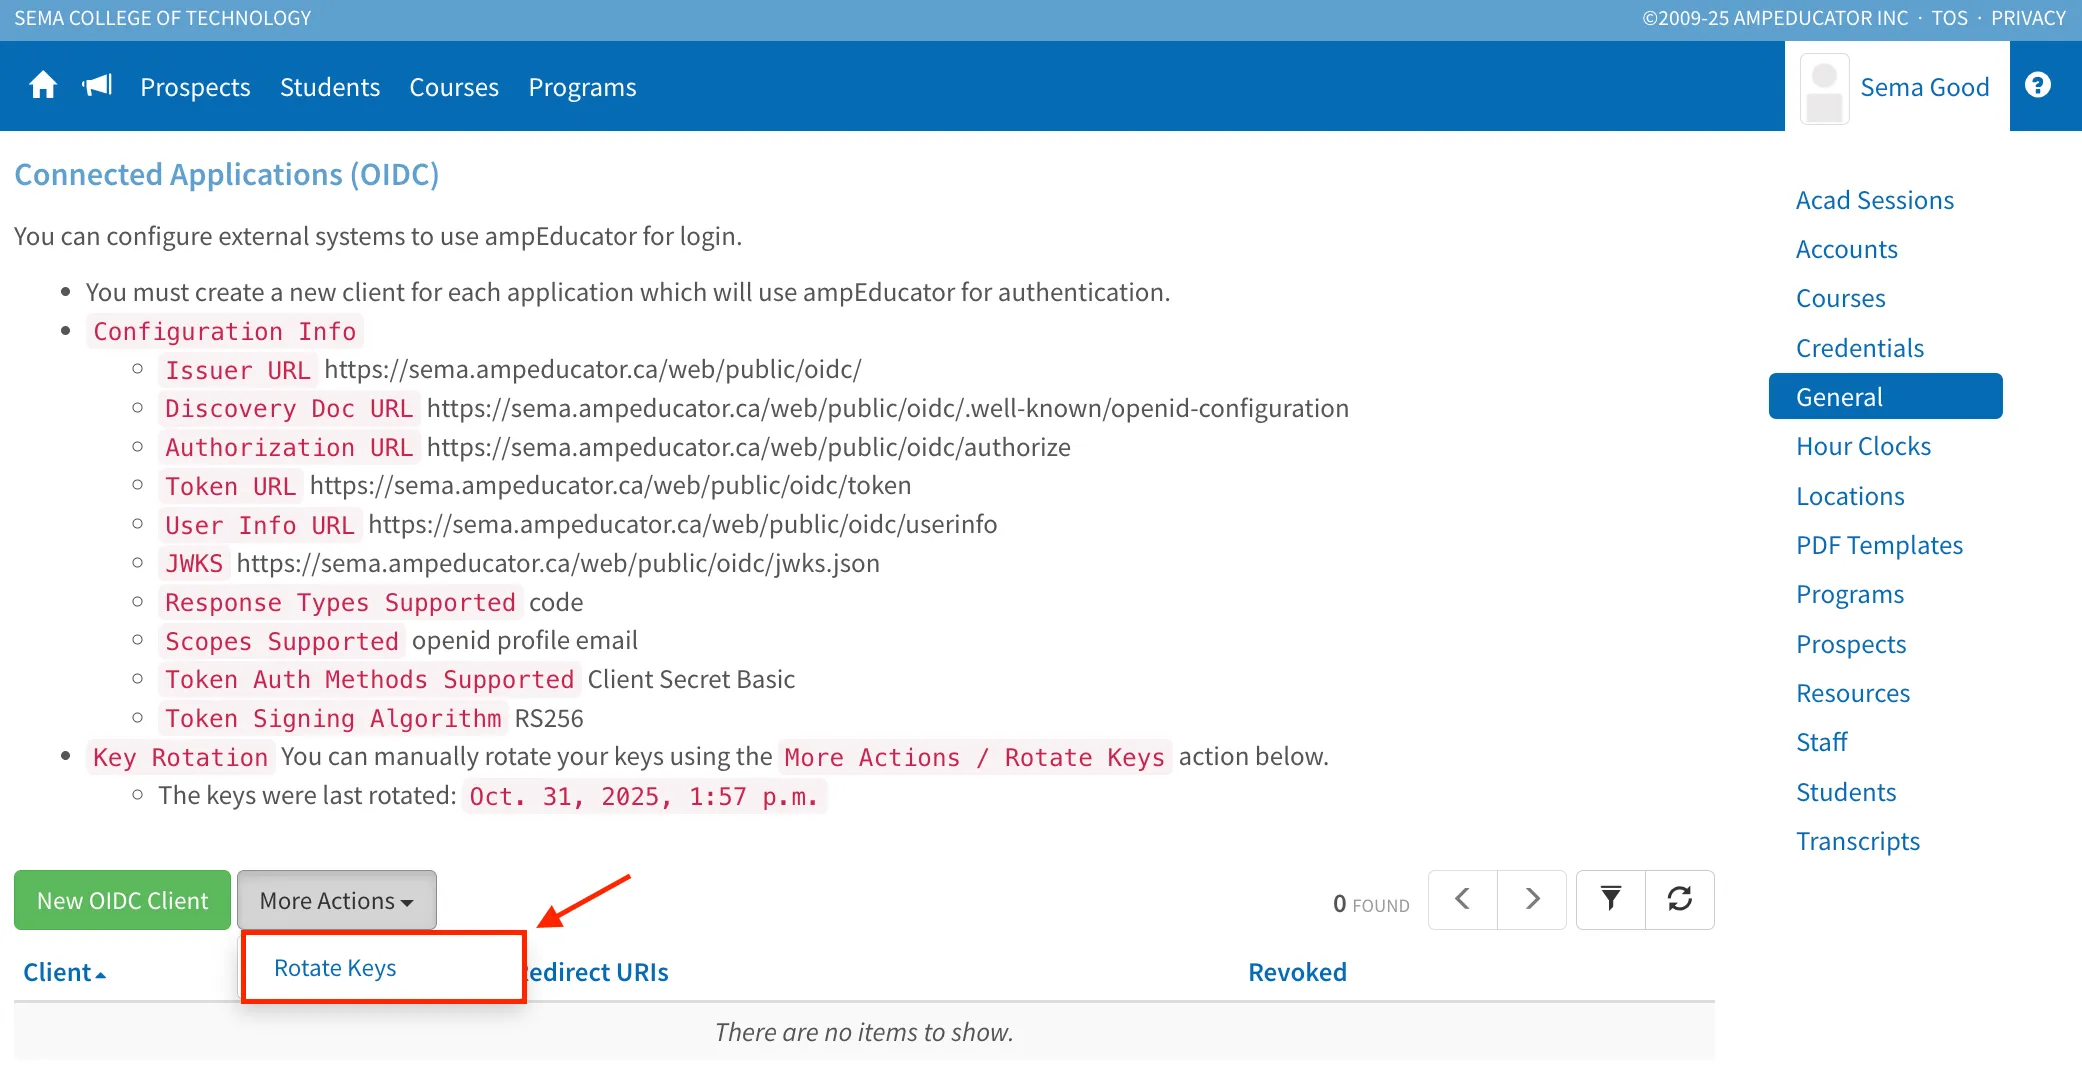2082x1074 pixels.
Task: Open the help question mark icon
Action: [2038, 86]
